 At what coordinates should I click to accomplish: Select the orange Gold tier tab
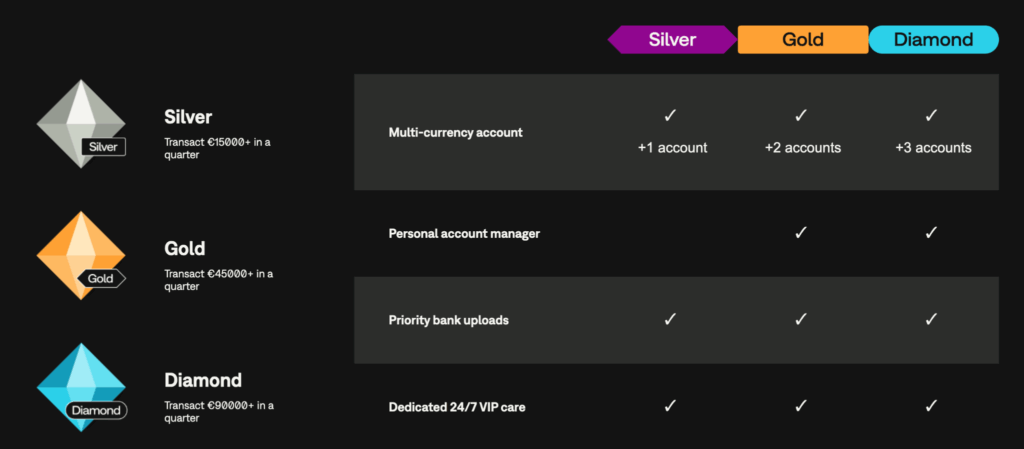tap(803, 39)
